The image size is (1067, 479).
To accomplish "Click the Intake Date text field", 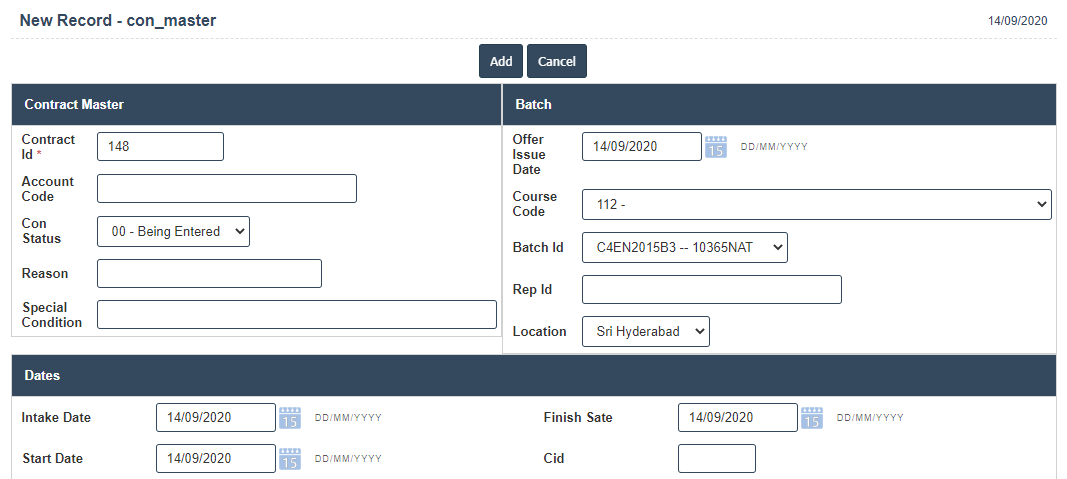I will pos(215,418).
